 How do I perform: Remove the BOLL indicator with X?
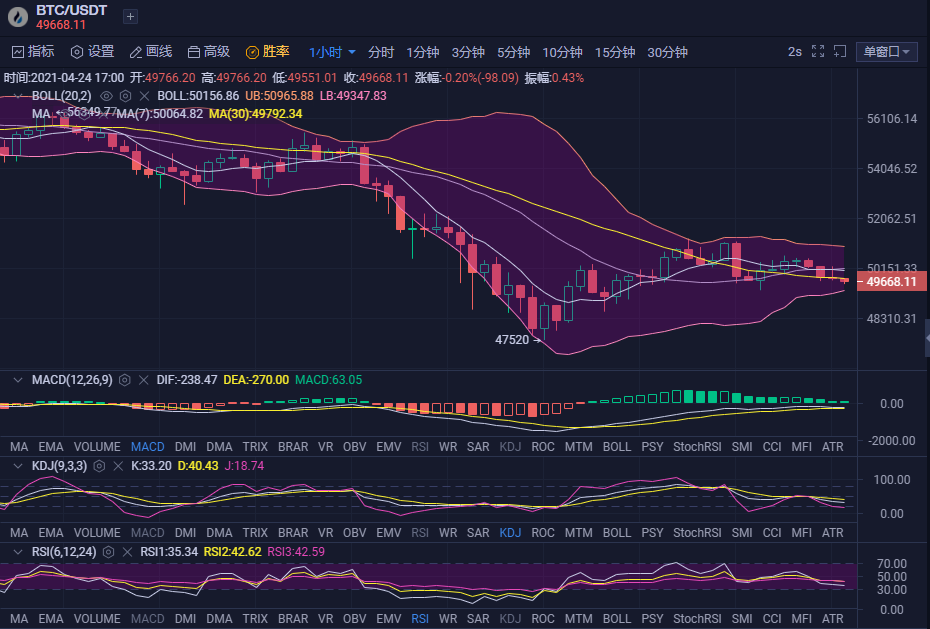point(144,96)
